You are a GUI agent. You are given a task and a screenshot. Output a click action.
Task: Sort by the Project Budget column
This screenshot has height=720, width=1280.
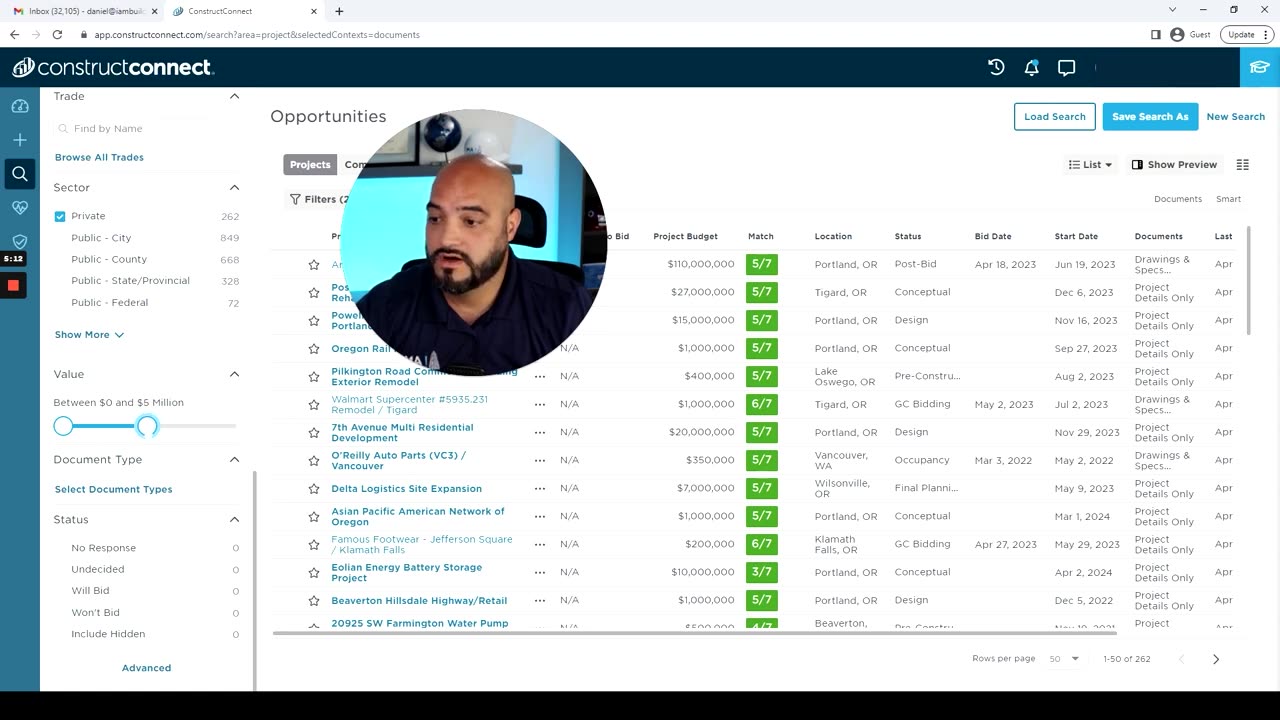tap(685, 236)
